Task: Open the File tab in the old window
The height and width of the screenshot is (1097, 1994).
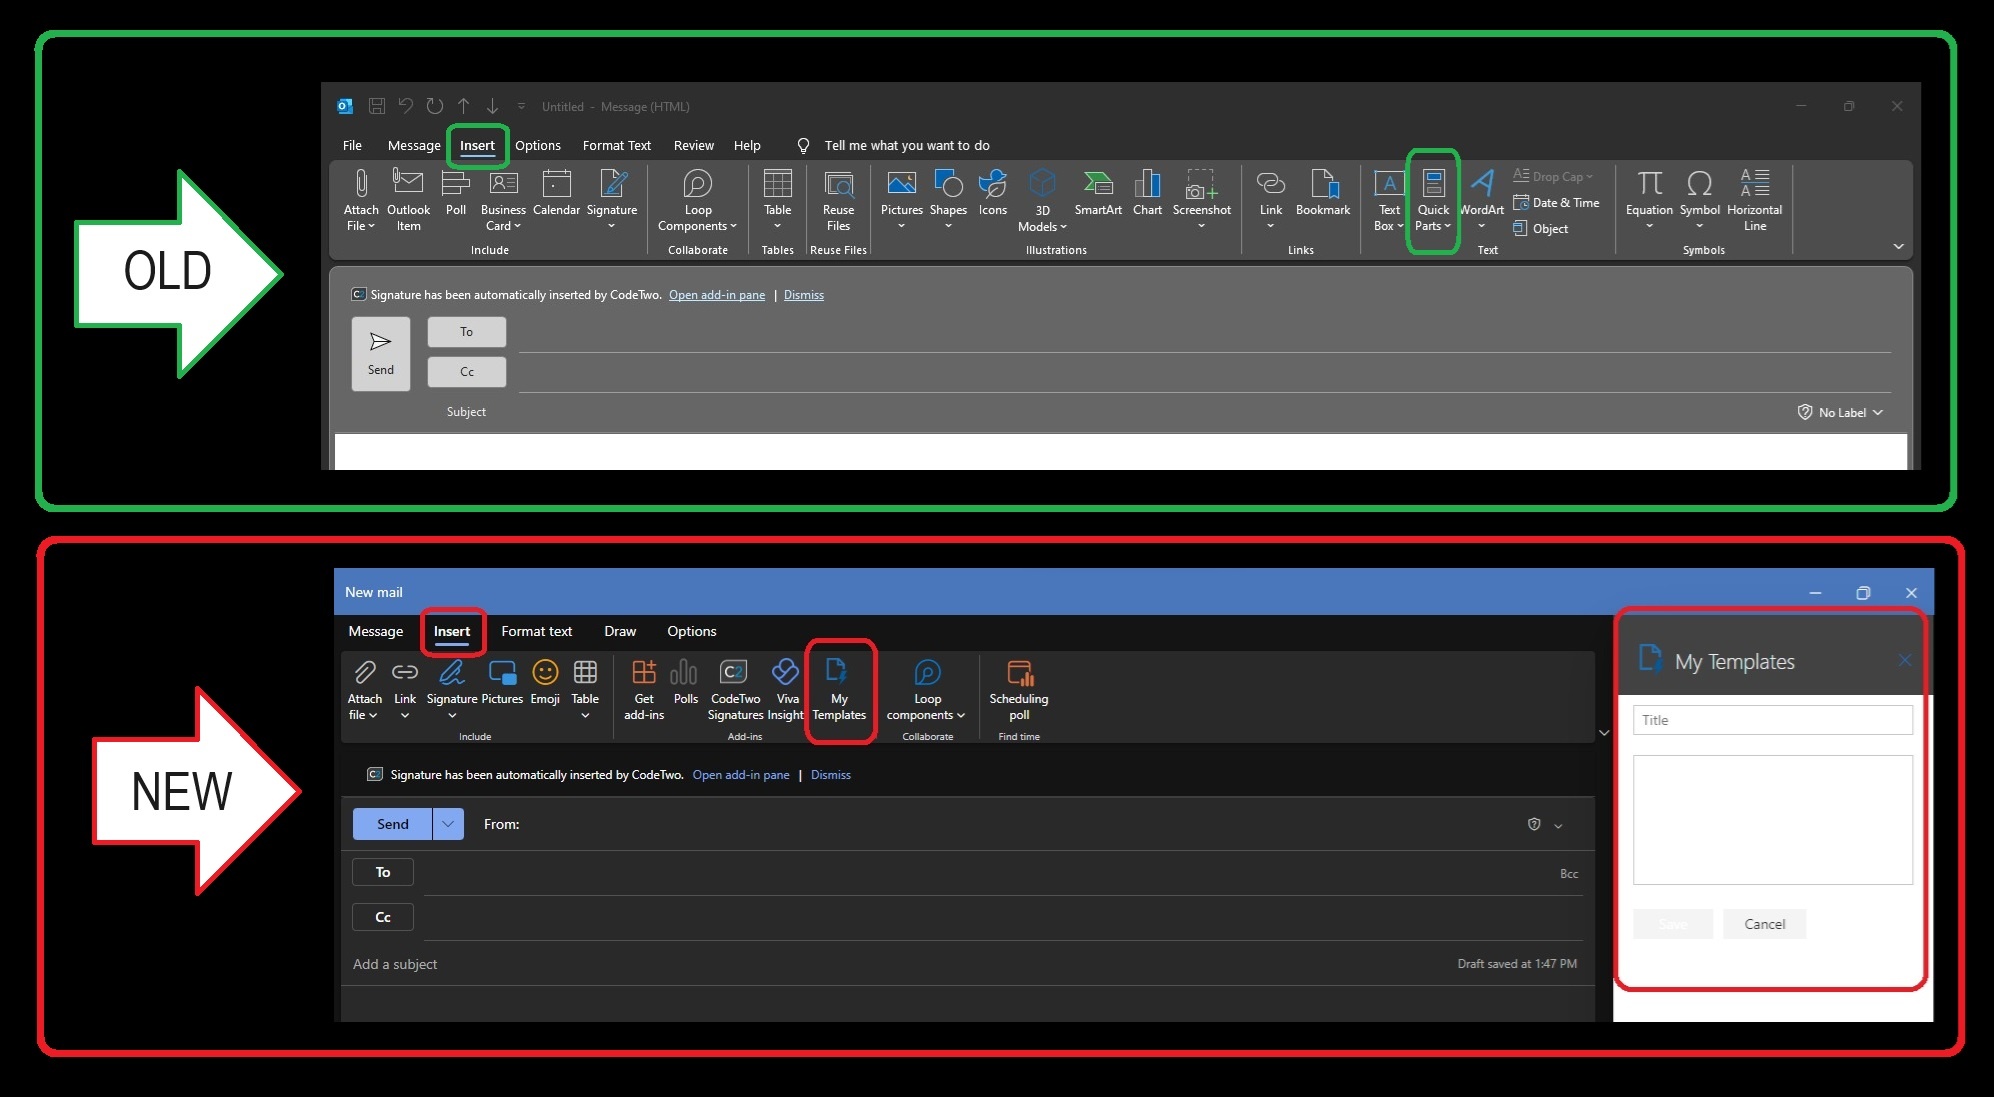Action: [352, 146]
